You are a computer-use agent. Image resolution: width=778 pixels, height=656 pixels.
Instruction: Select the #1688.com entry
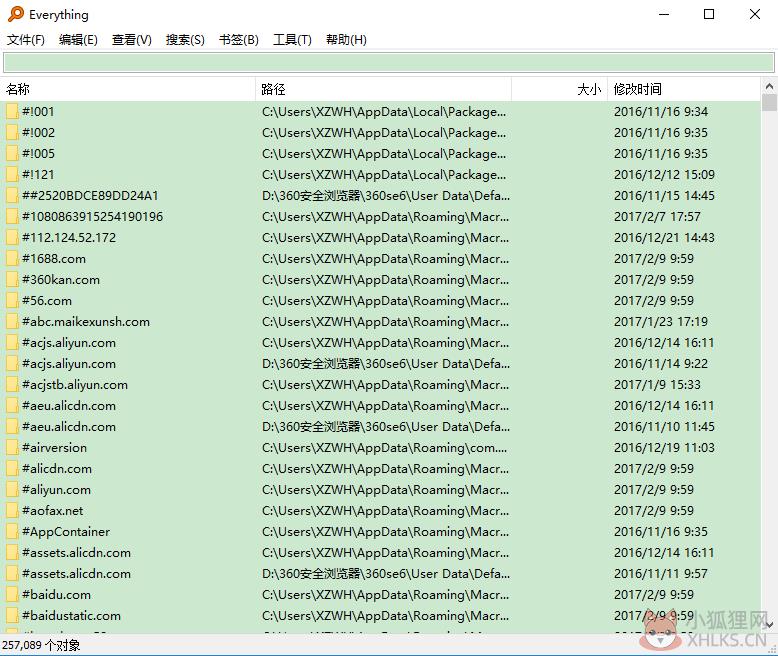click(x=54, y=259)
